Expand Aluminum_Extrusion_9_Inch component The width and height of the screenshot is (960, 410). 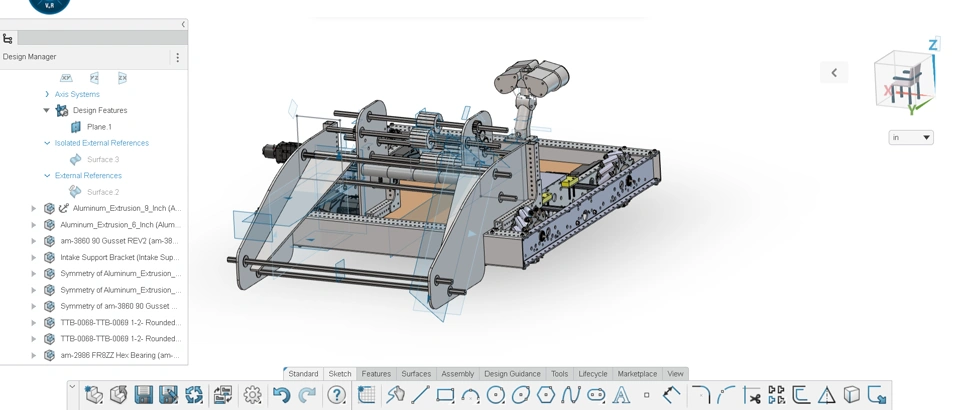click(34, 209)
